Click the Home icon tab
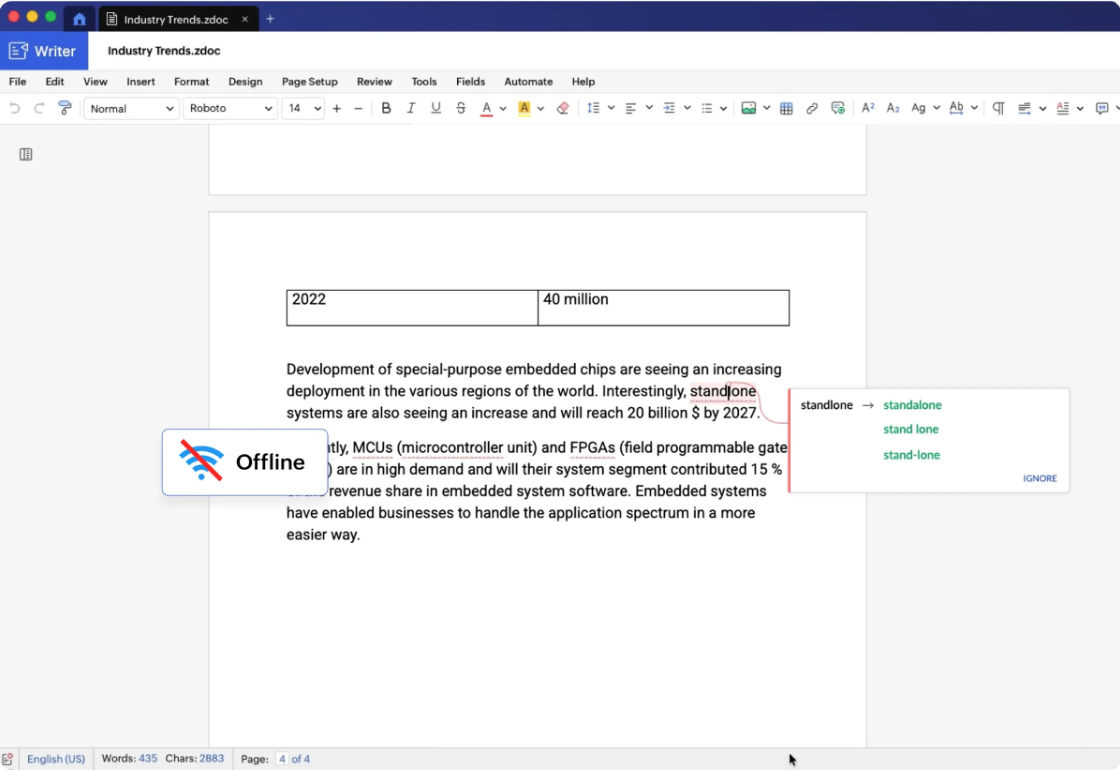The height and width of the screenshot is (772, 1120). tap(79, 19)
